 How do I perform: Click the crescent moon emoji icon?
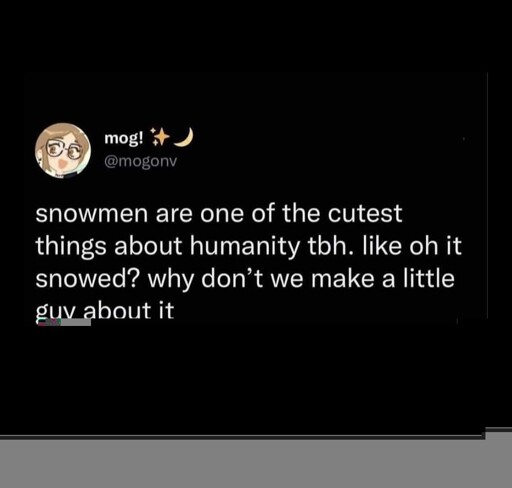pyautogui.click(x=184, y=137)
